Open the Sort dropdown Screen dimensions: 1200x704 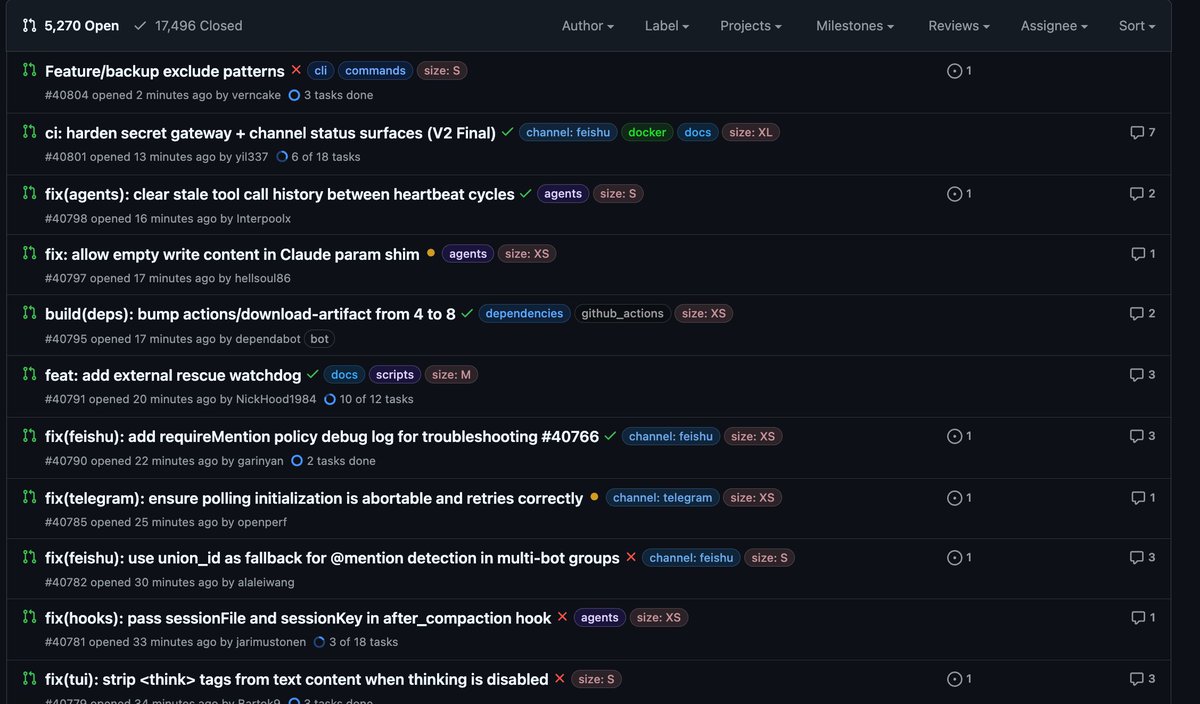[1137, 26]
